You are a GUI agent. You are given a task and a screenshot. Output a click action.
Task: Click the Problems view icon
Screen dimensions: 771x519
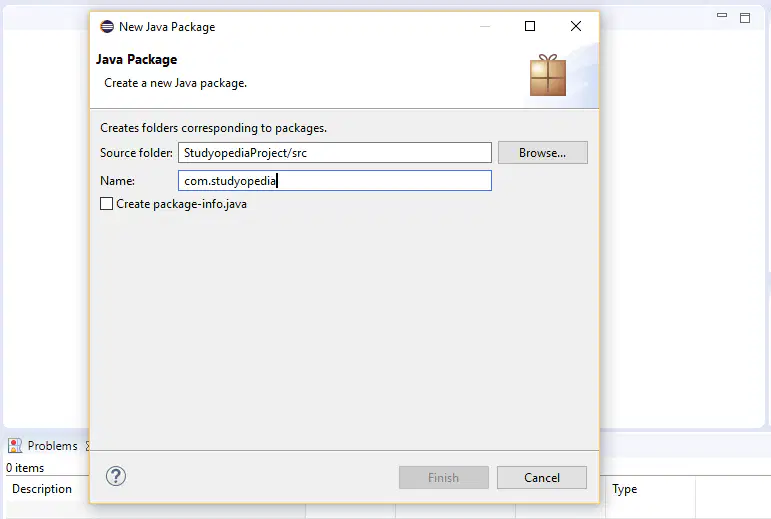click(15, 446)
